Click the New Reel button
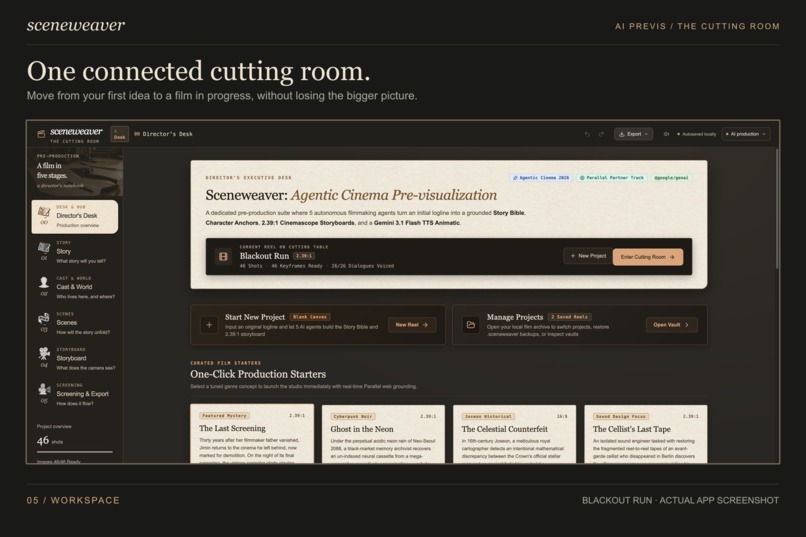 [x=412, y=325]
